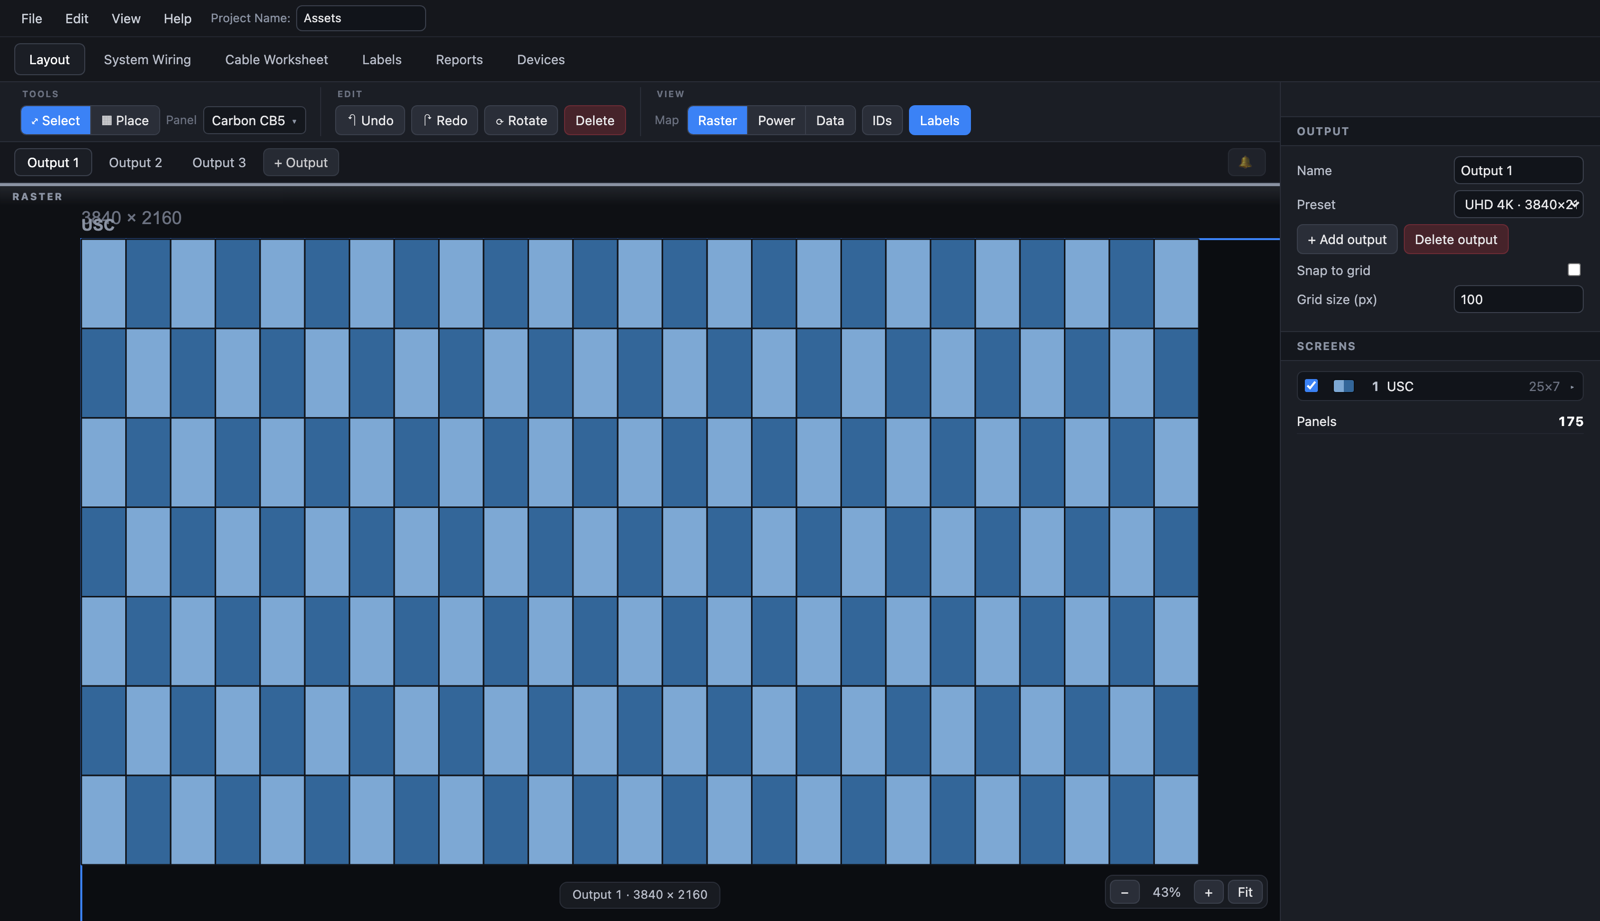Open the Help menu
Viewport: 1600px width, 921px height.
click(x=177, y=18)
